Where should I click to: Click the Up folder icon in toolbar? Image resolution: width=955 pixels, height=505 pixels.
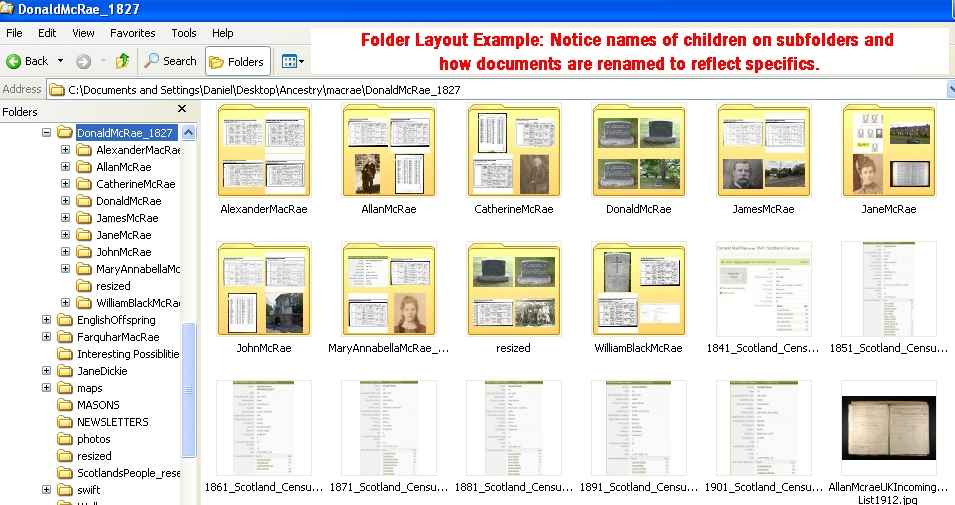point(122,61)
